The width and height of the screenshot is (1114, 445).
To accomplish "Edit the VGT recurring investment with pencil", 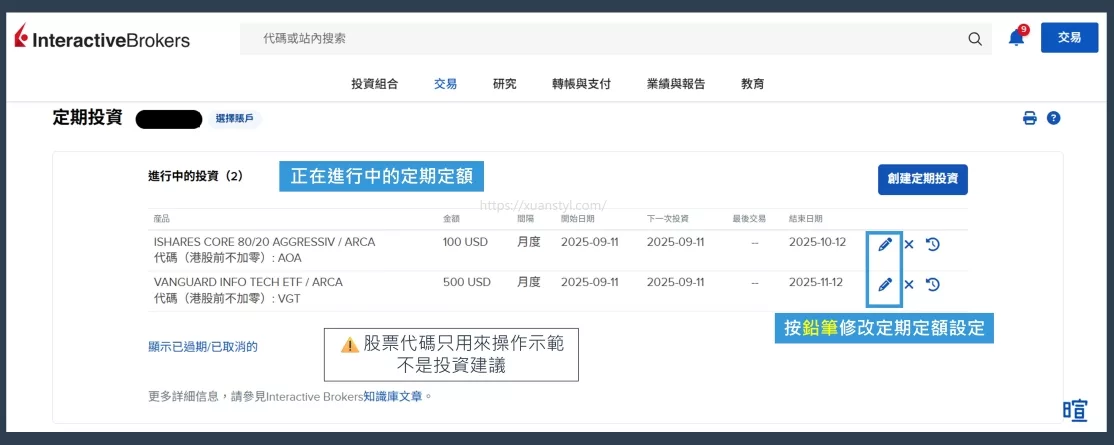I will tap(885, 284).
